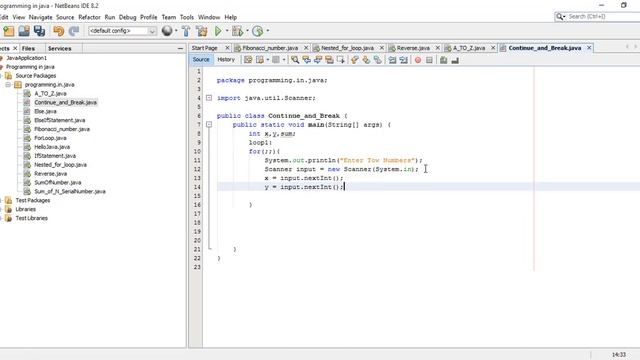This screenshot has width=640, height=360.
Task: Toggle Bookmark on current line
Action: coord(377,60)
